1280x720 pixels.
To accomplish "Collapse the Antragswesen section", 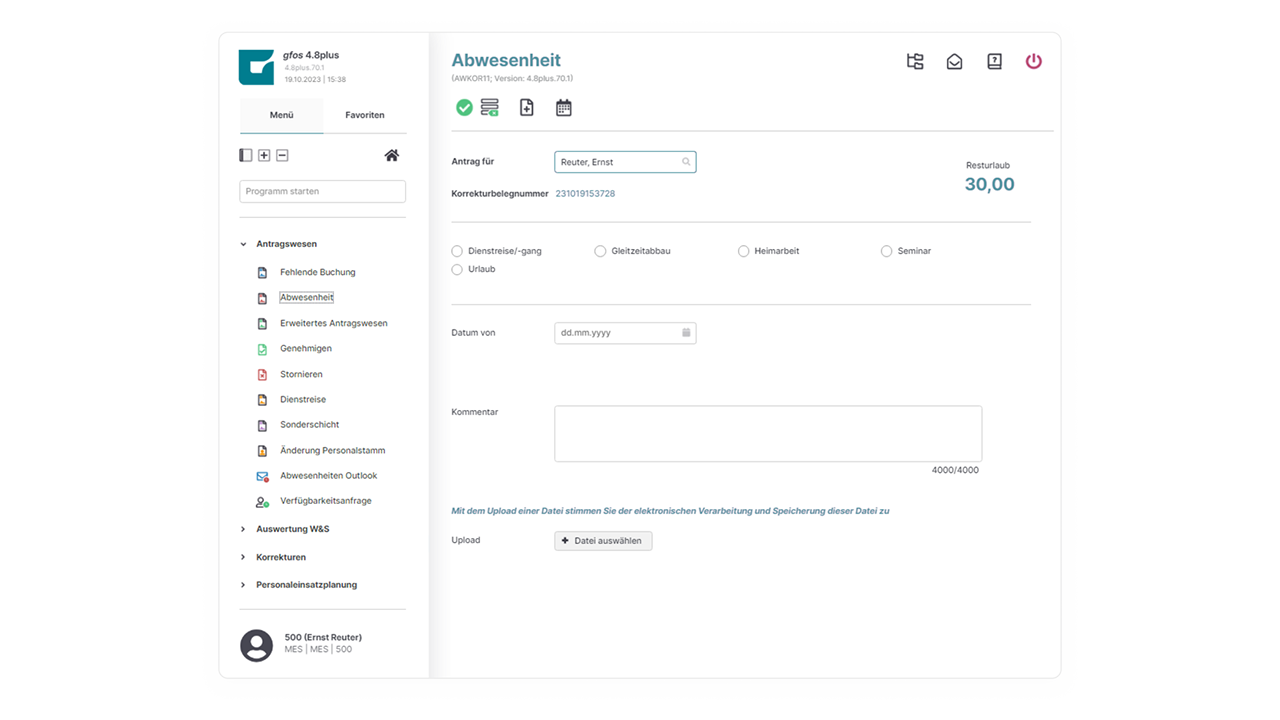I will 243,244.
